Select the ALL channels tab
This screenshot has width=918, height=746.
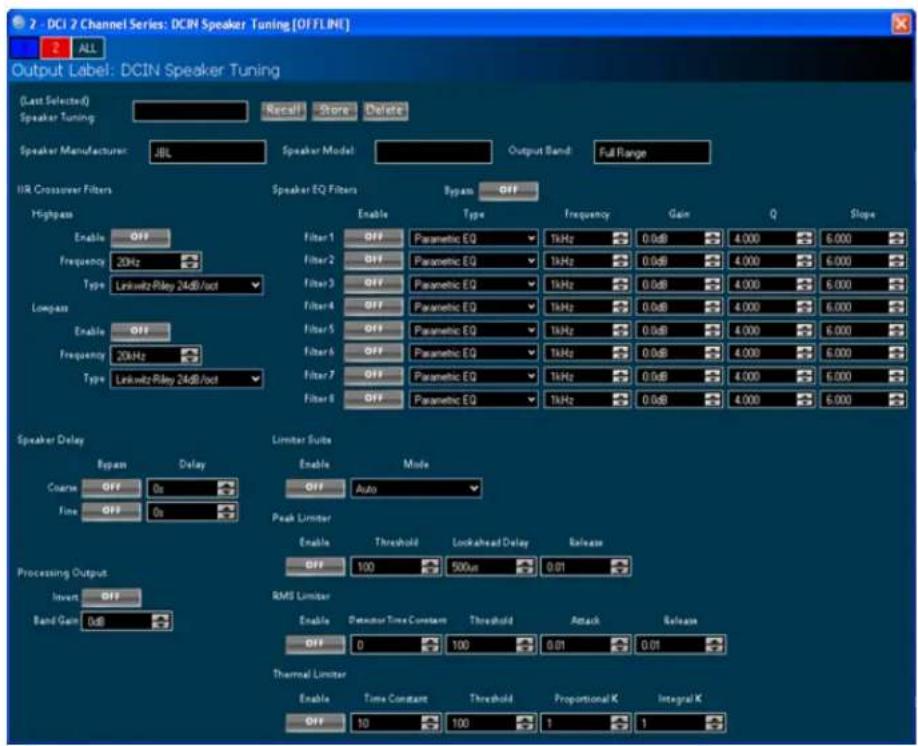(x=88, y=48)
